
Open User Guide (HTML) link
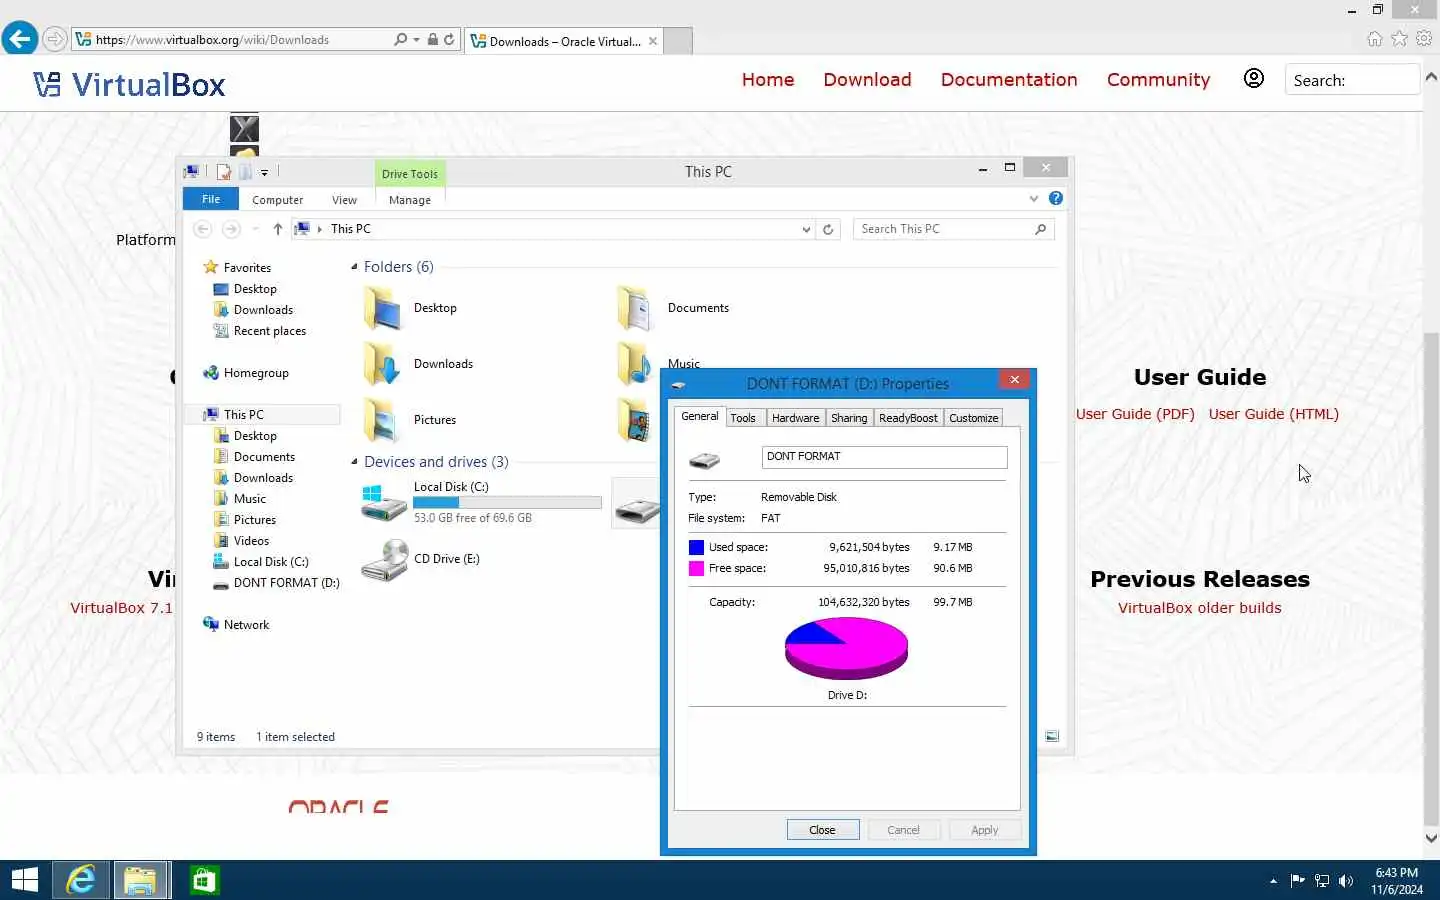click(1273, 414)
